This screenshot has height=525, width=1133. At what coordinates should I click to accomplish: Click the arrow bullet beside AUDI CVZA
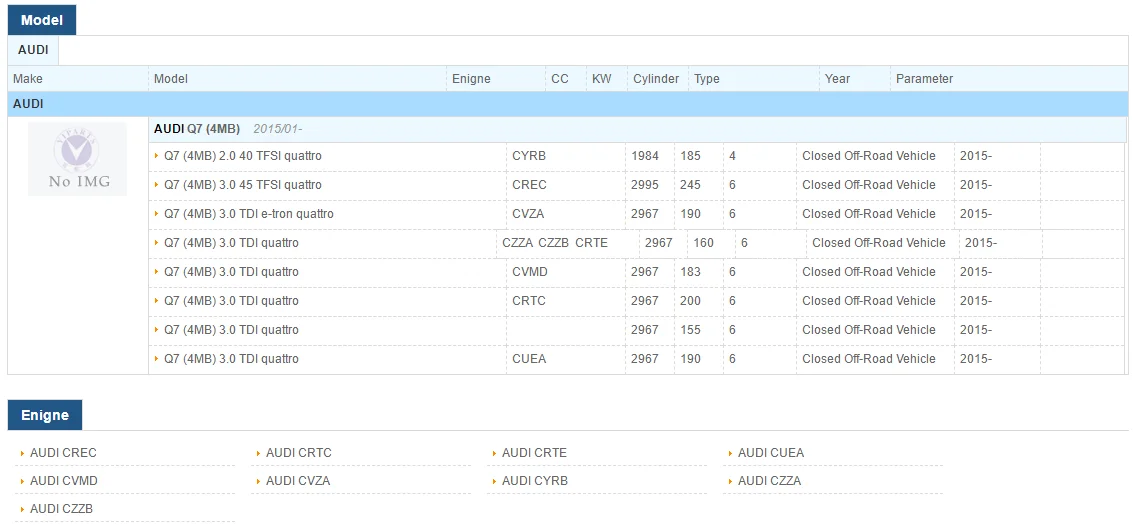[259, 482]
